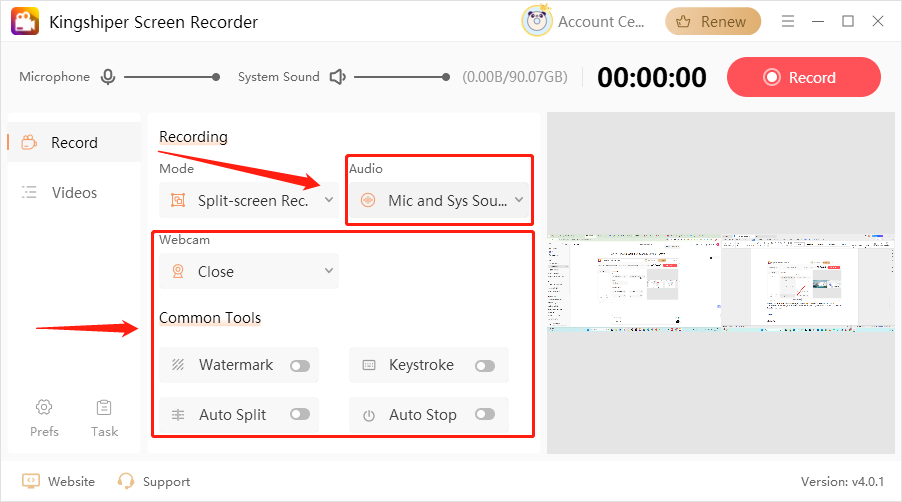The width and height of the screenshot is (902, 502).
Task: Click the Support headset icon
Action: coord(126,481)
